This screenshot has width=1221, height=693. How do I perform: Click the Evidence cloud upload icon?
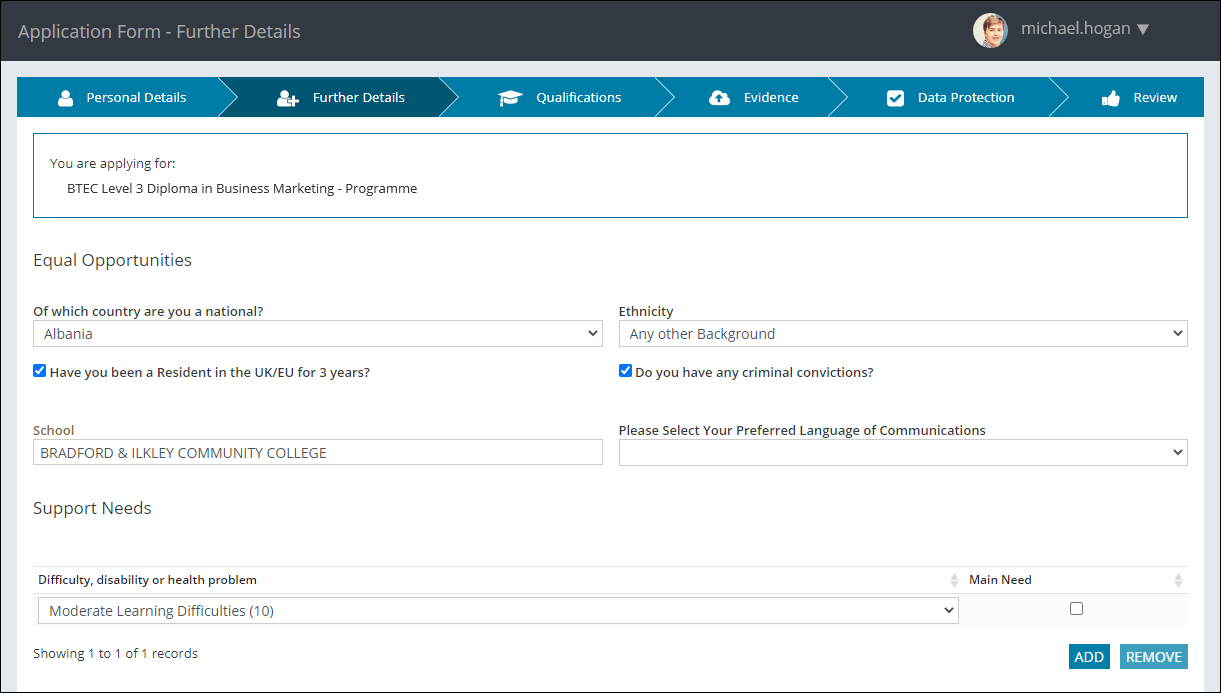click(719, 98)
